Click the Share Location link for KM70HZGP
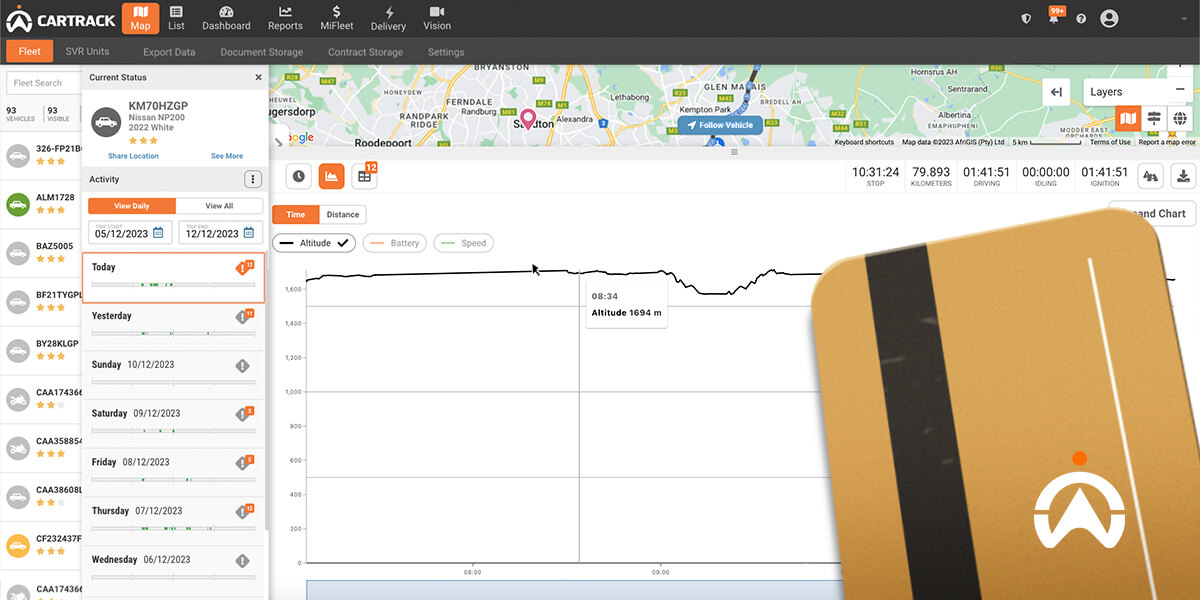 pos(133,156)
